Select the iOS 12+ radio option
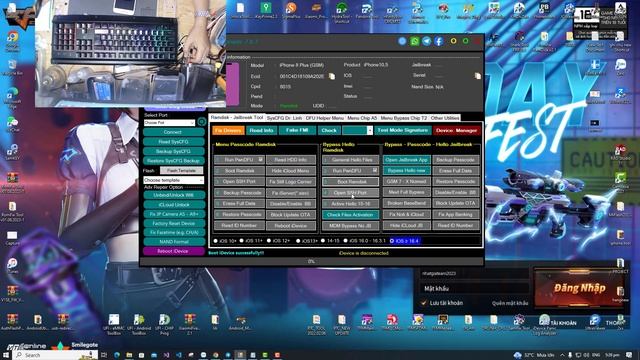The image size is (640, 360). (269, 241)
